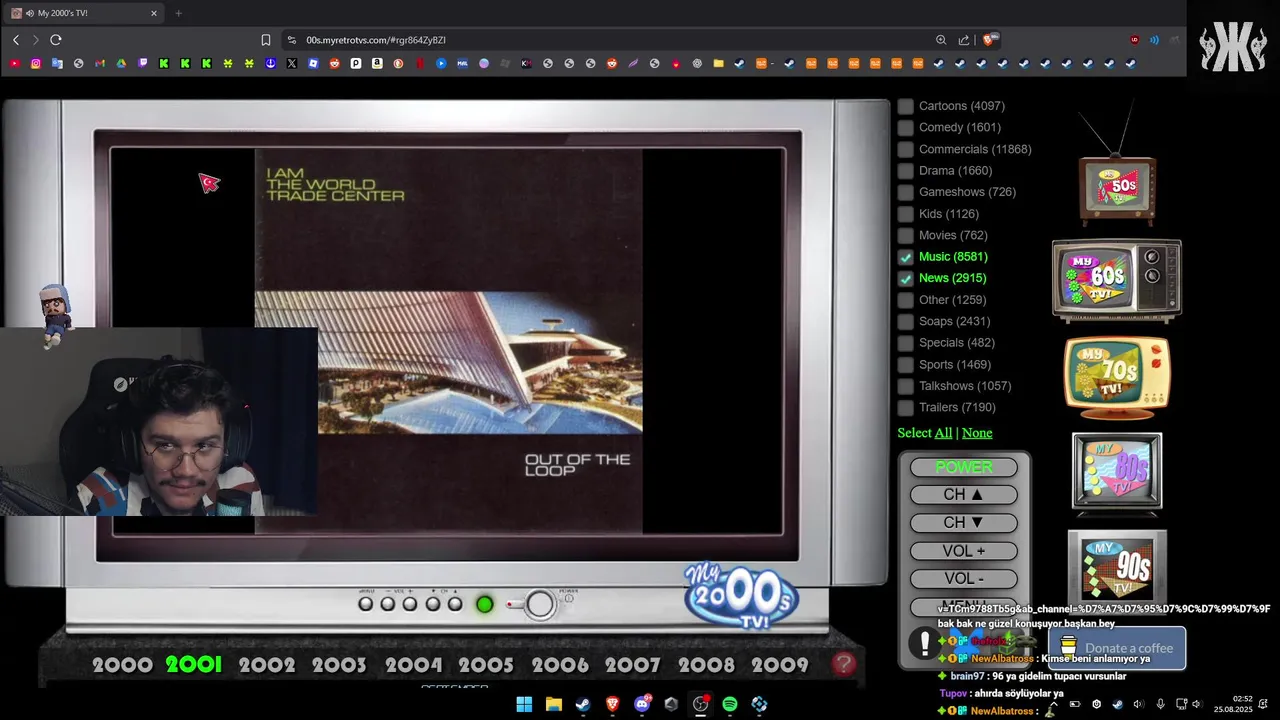Click the browser back arrow
1280x720 pixels.
coord(16,40)
